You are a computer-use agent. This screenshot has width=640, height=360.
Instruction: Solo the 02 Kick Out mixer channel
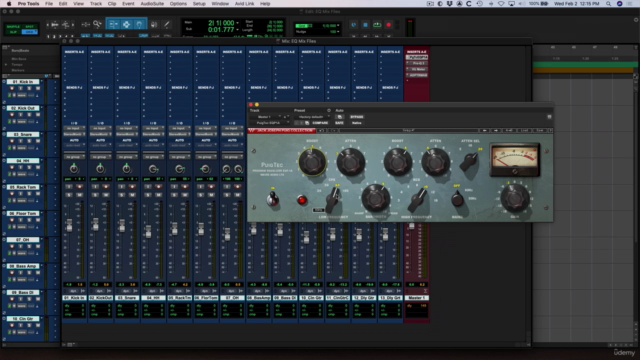[95, 195]
